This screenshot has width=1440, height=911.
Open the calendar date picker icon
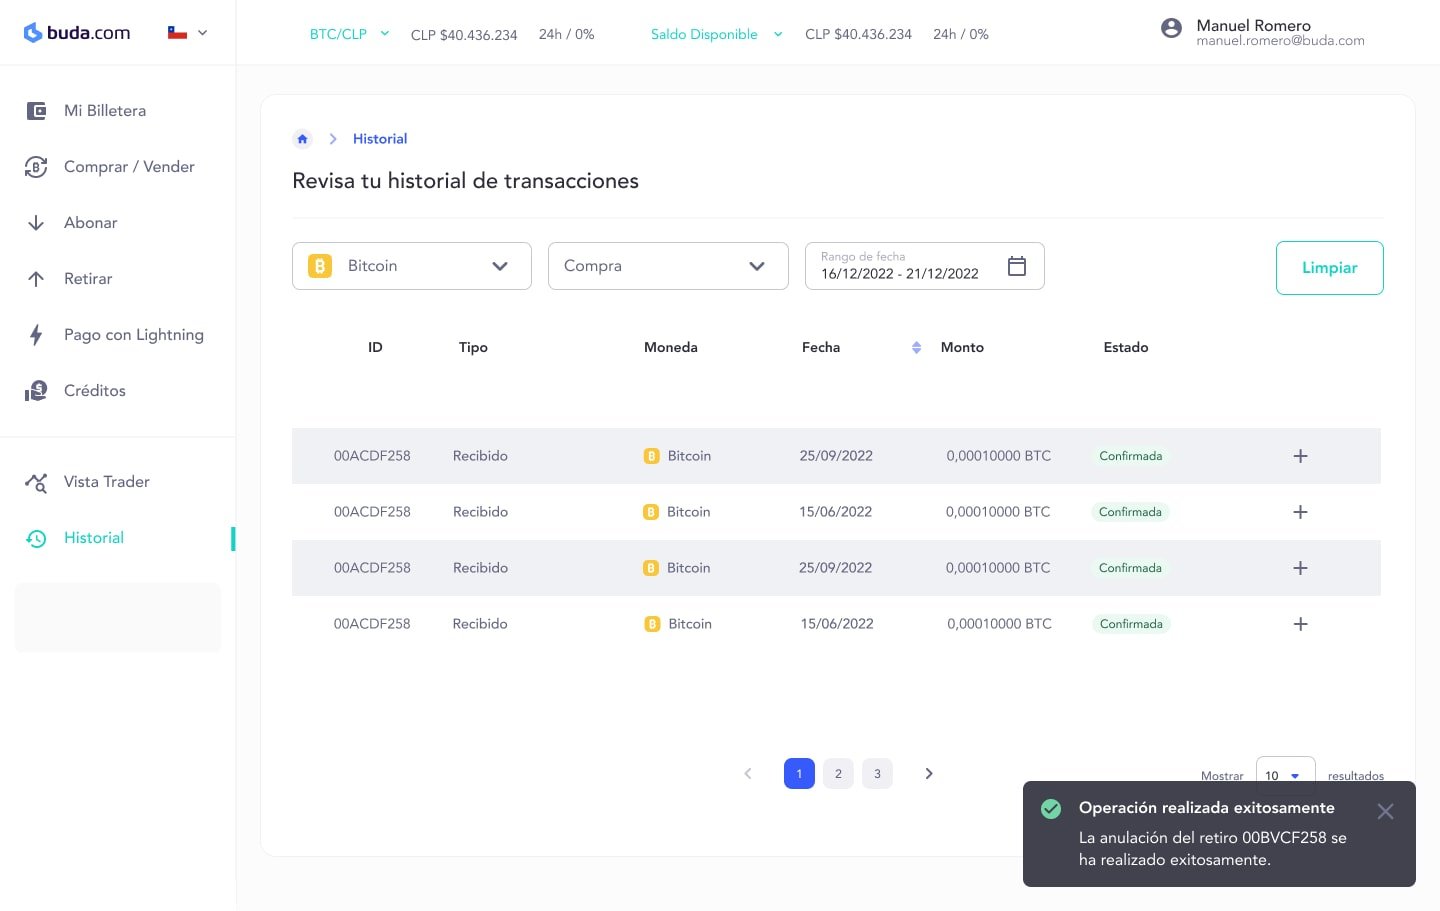tap(1016, 266)
